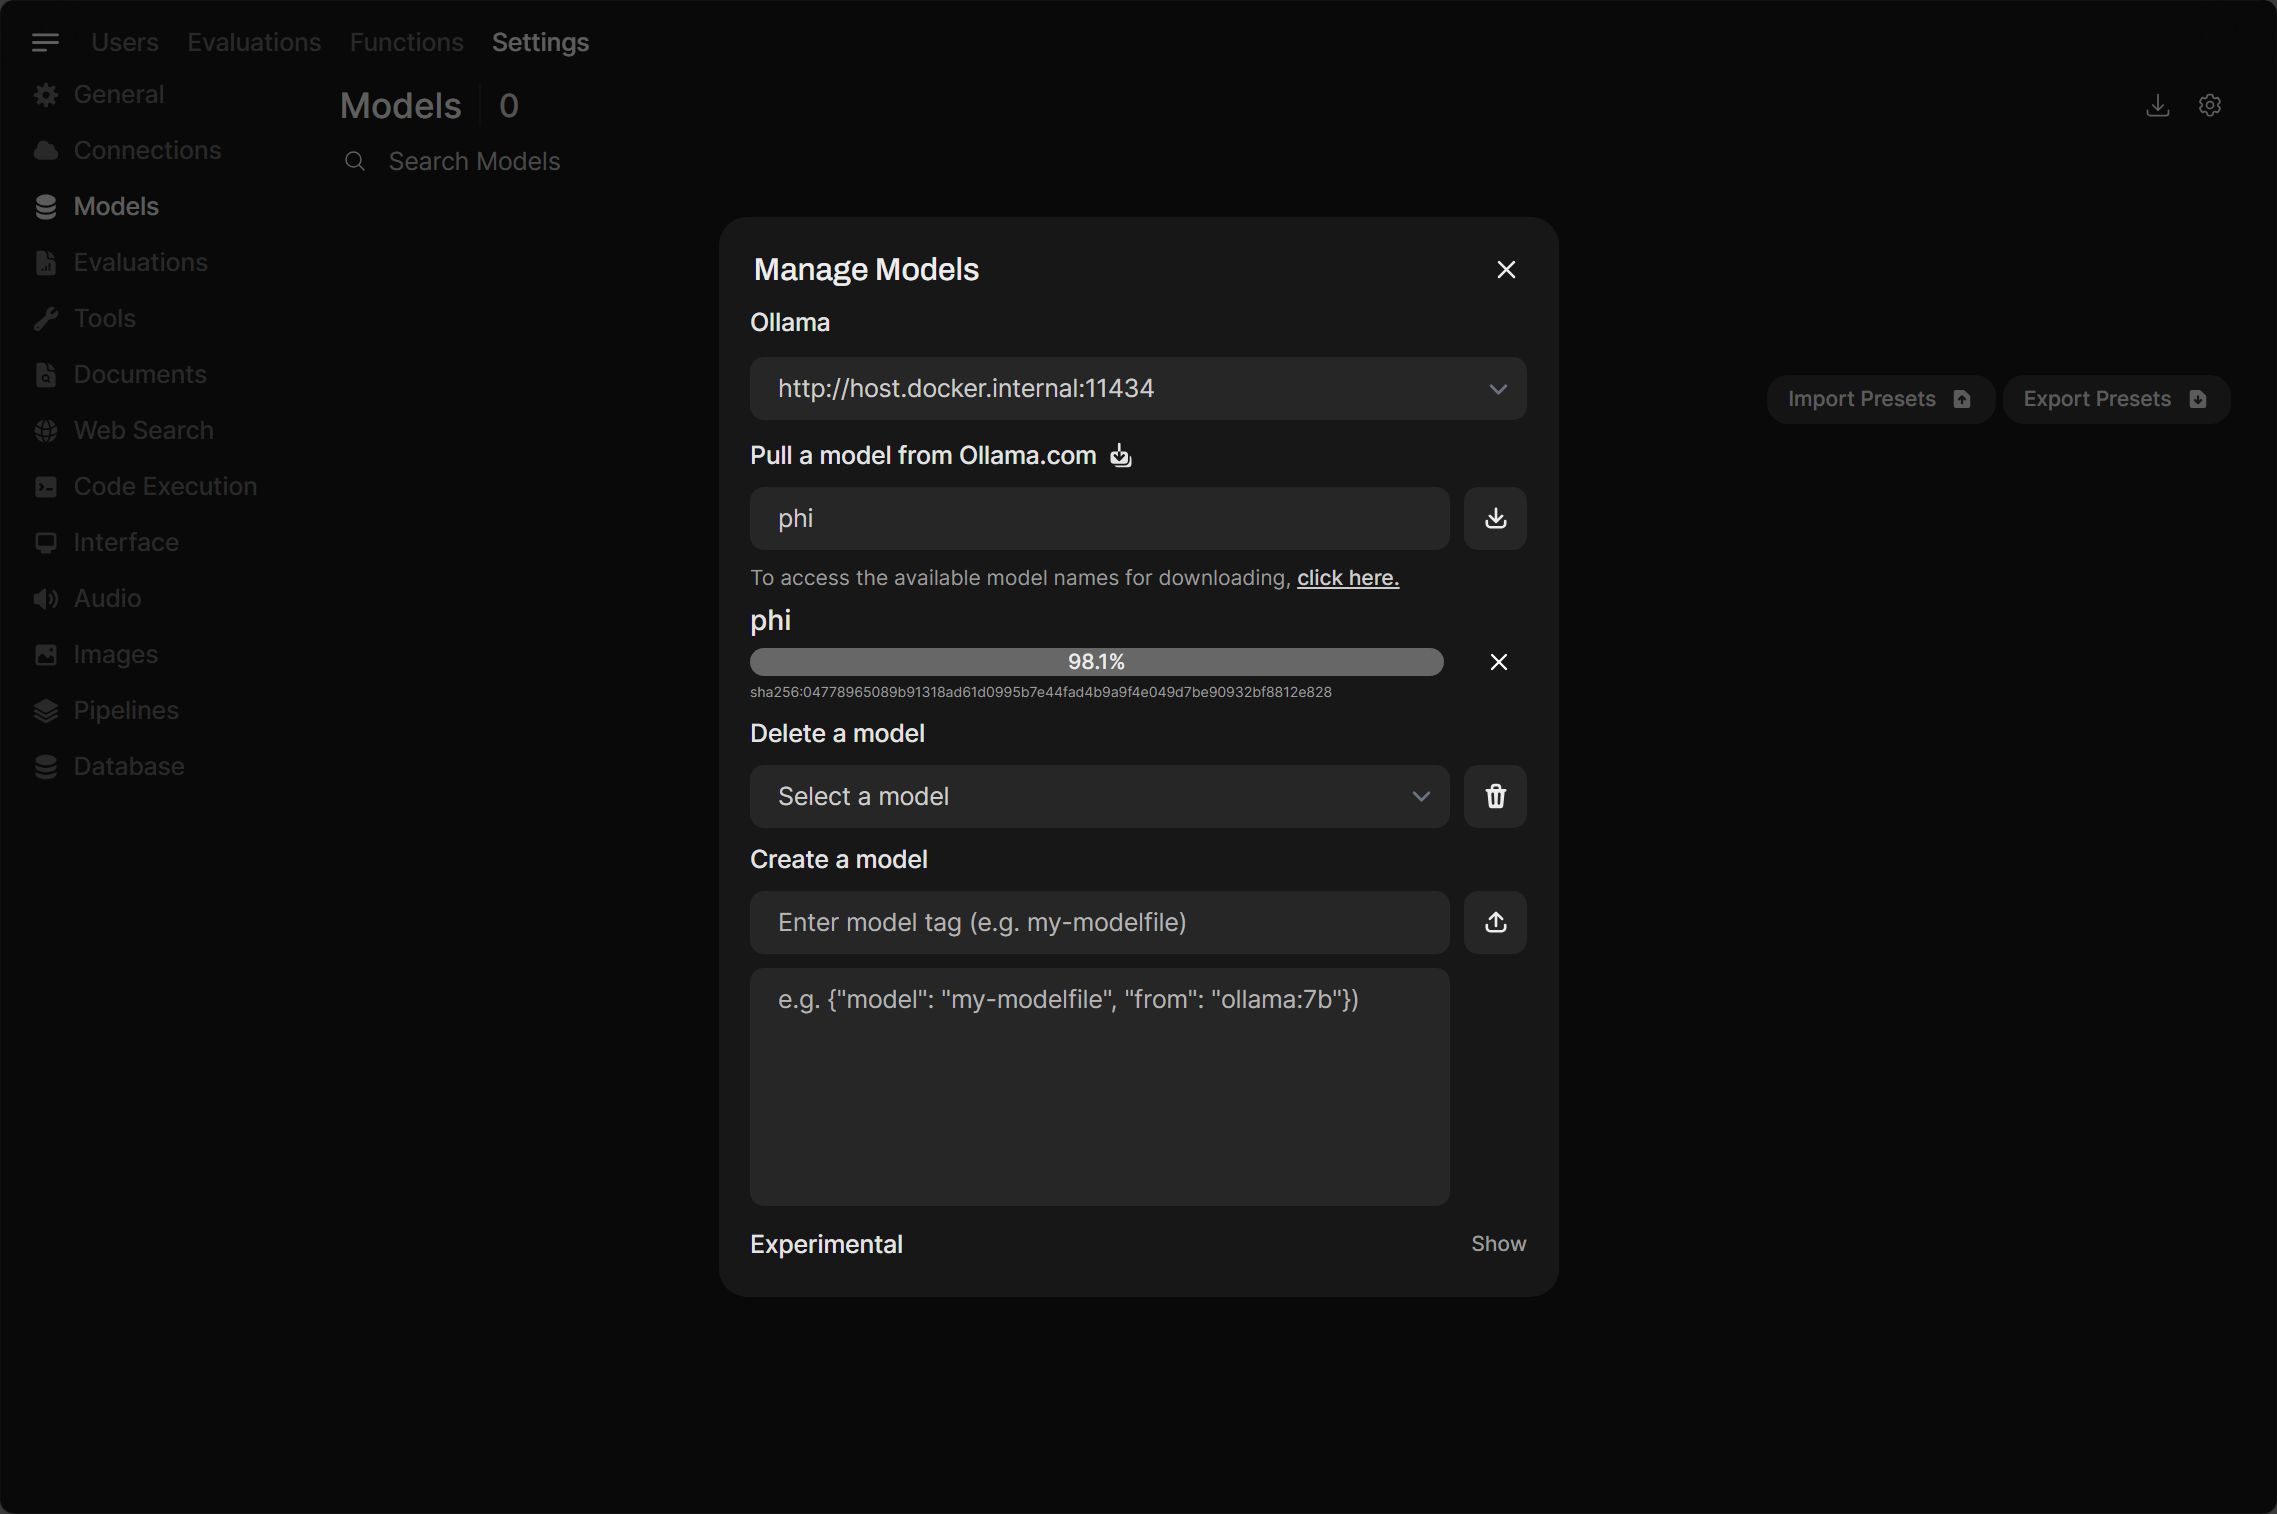Click the Enter model tag input field
Screen dimensions: 2277x1514
[x=1099, y=922]
